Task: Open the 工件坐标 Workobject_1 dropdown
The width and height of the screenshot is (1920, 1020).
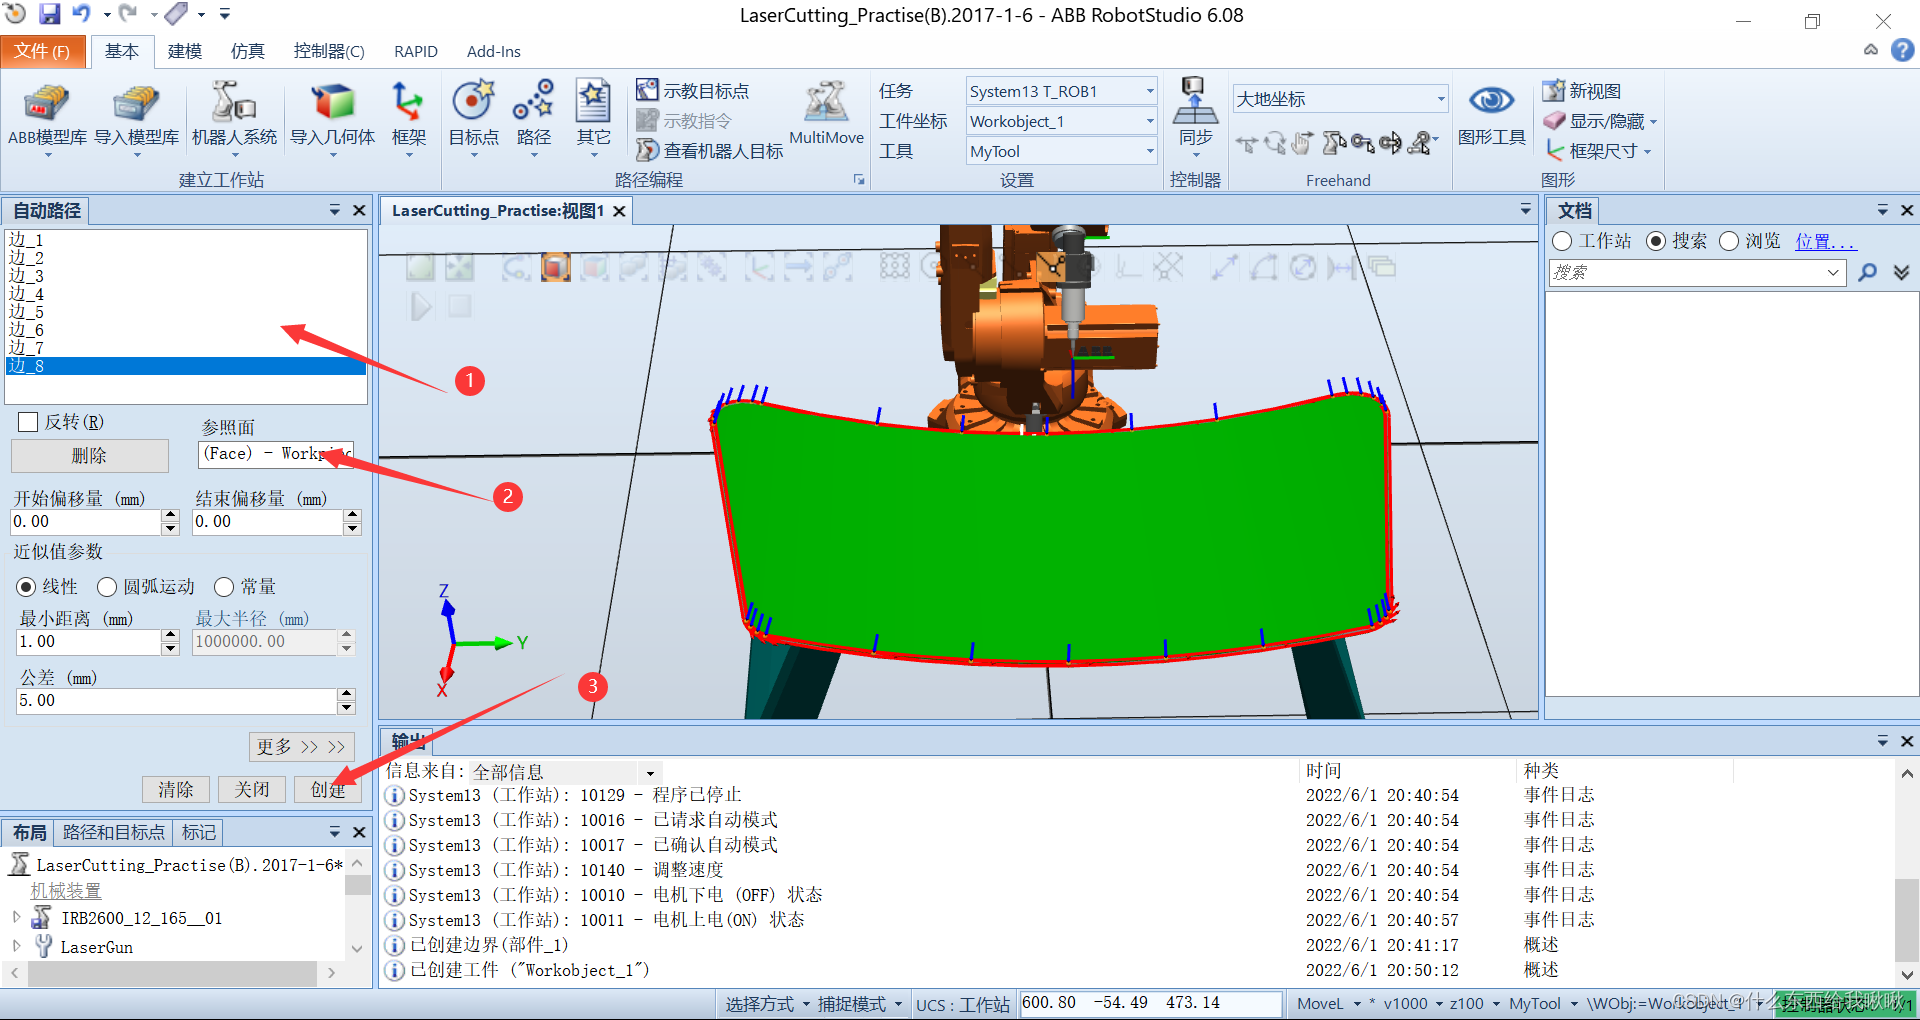Action: coord(1149,121)
